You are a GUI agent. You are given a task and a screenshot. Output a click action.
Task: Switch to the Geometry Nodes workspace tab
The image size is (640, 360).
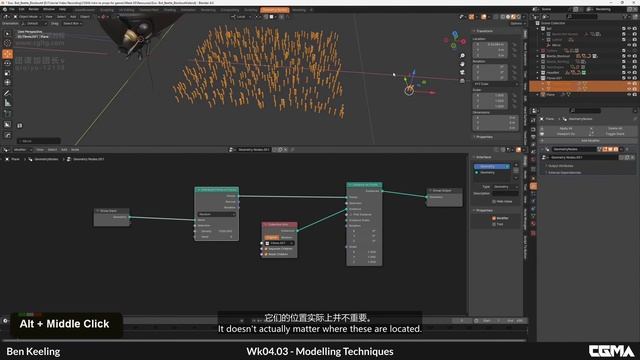[x=275, y=10]
